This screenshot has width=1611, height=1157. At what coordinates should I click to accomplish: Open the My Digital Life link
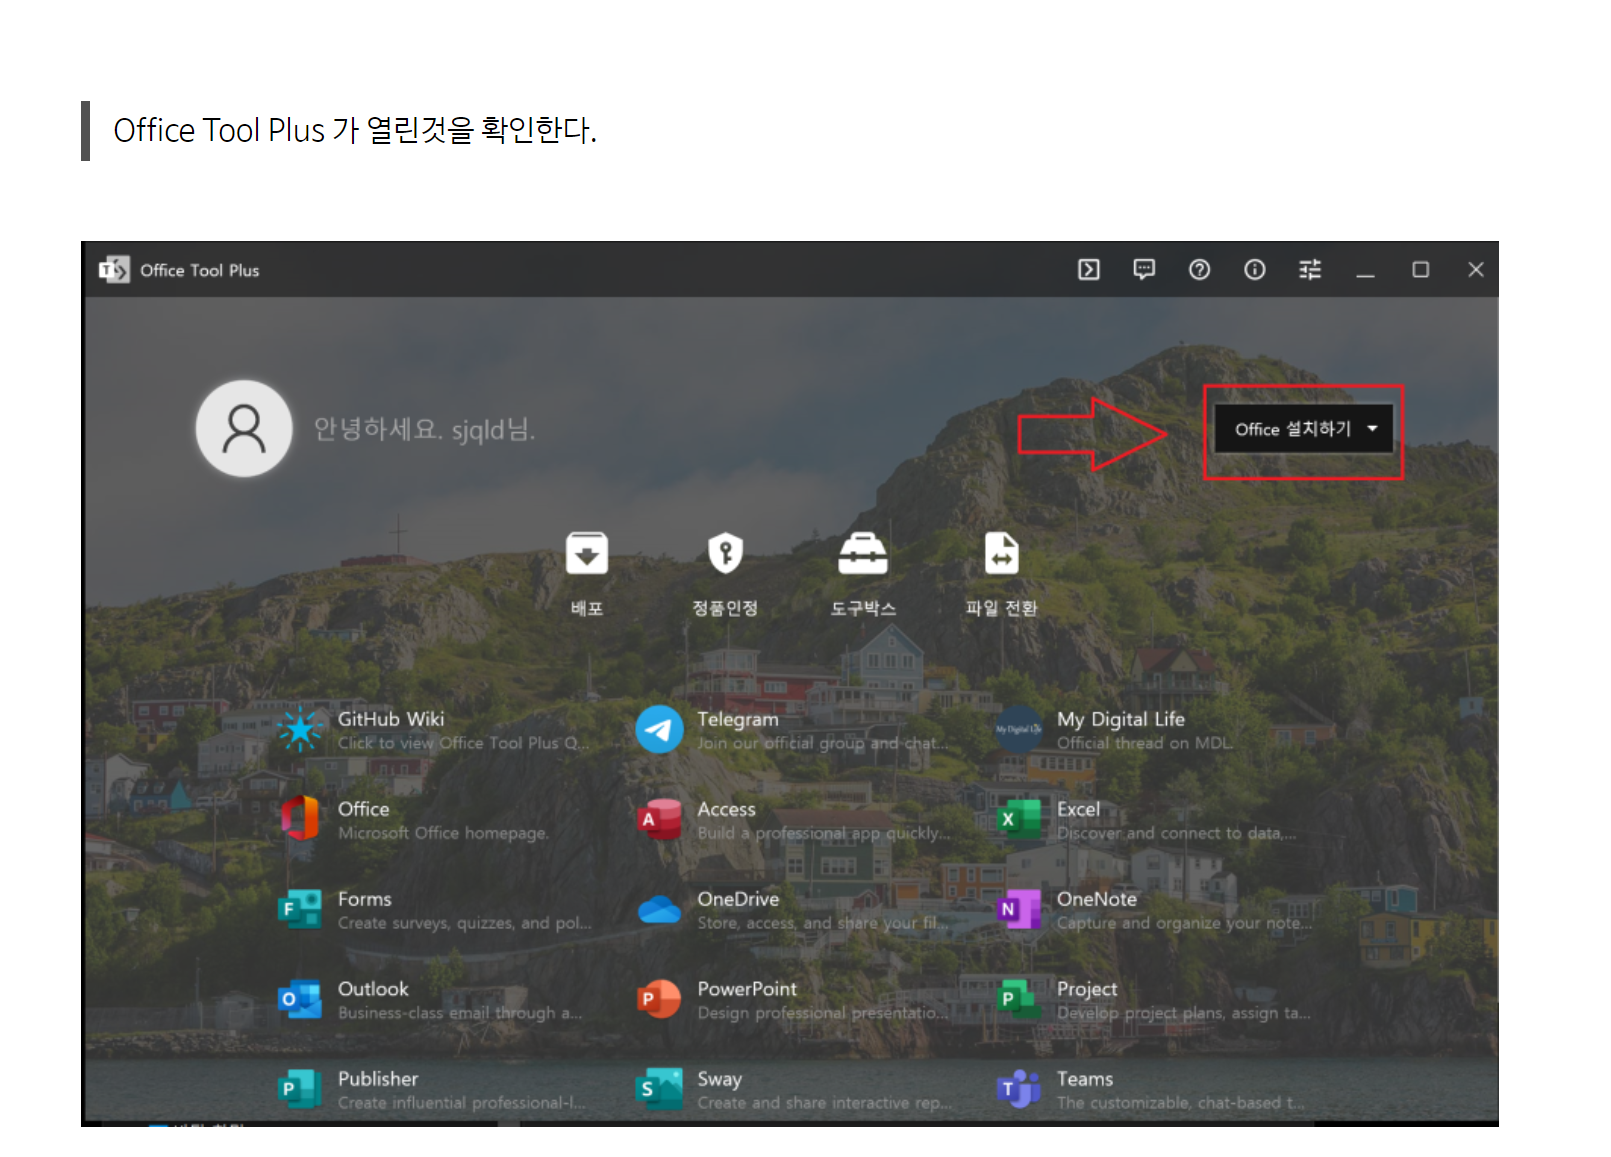pos(1121,719)
